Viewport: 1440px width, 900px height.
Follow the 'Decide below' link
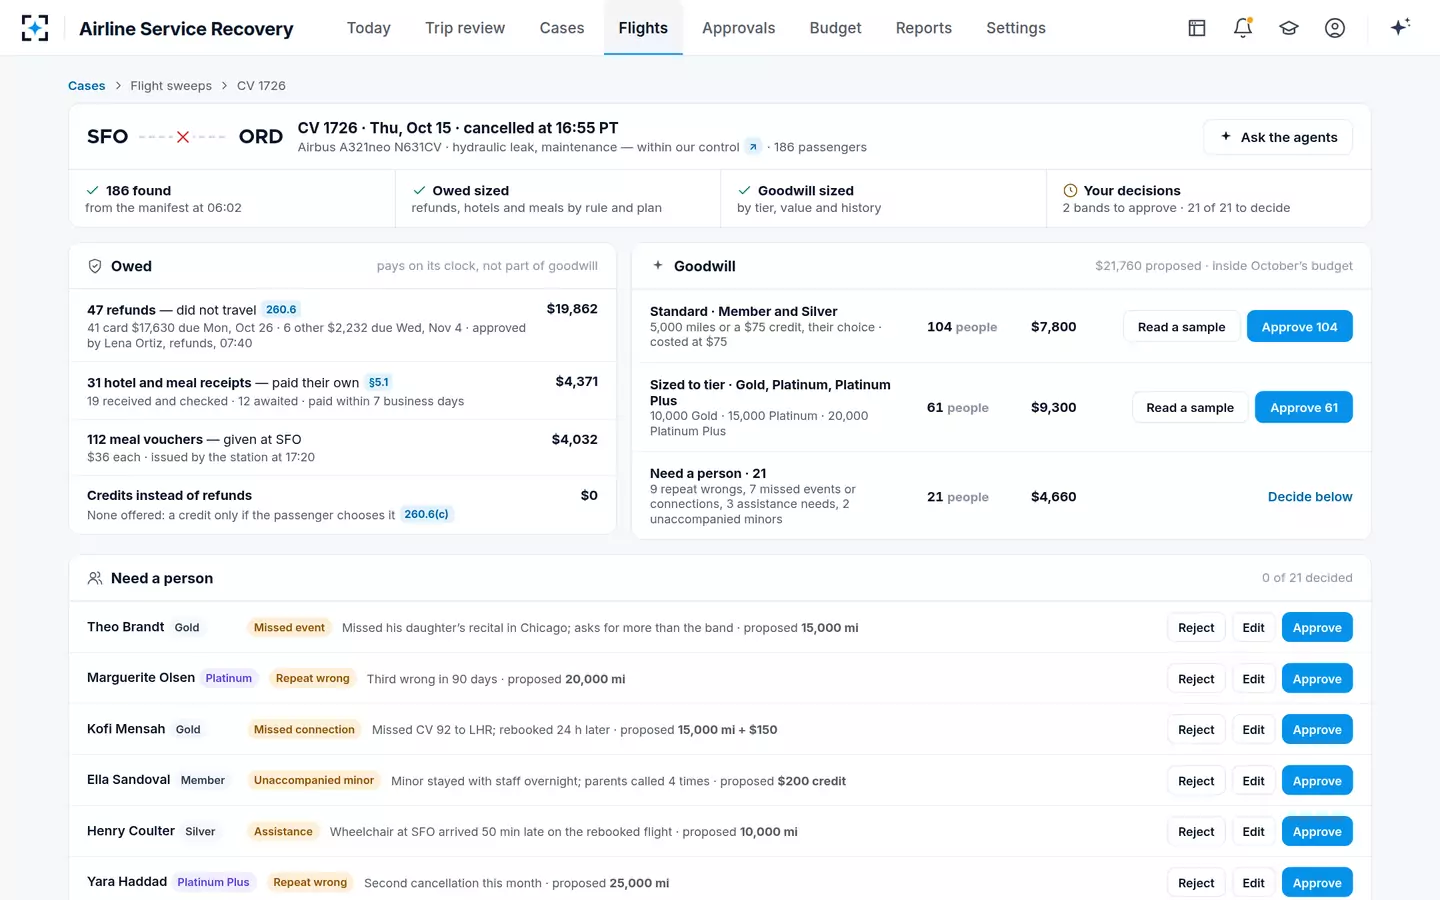coord(1310,497)
